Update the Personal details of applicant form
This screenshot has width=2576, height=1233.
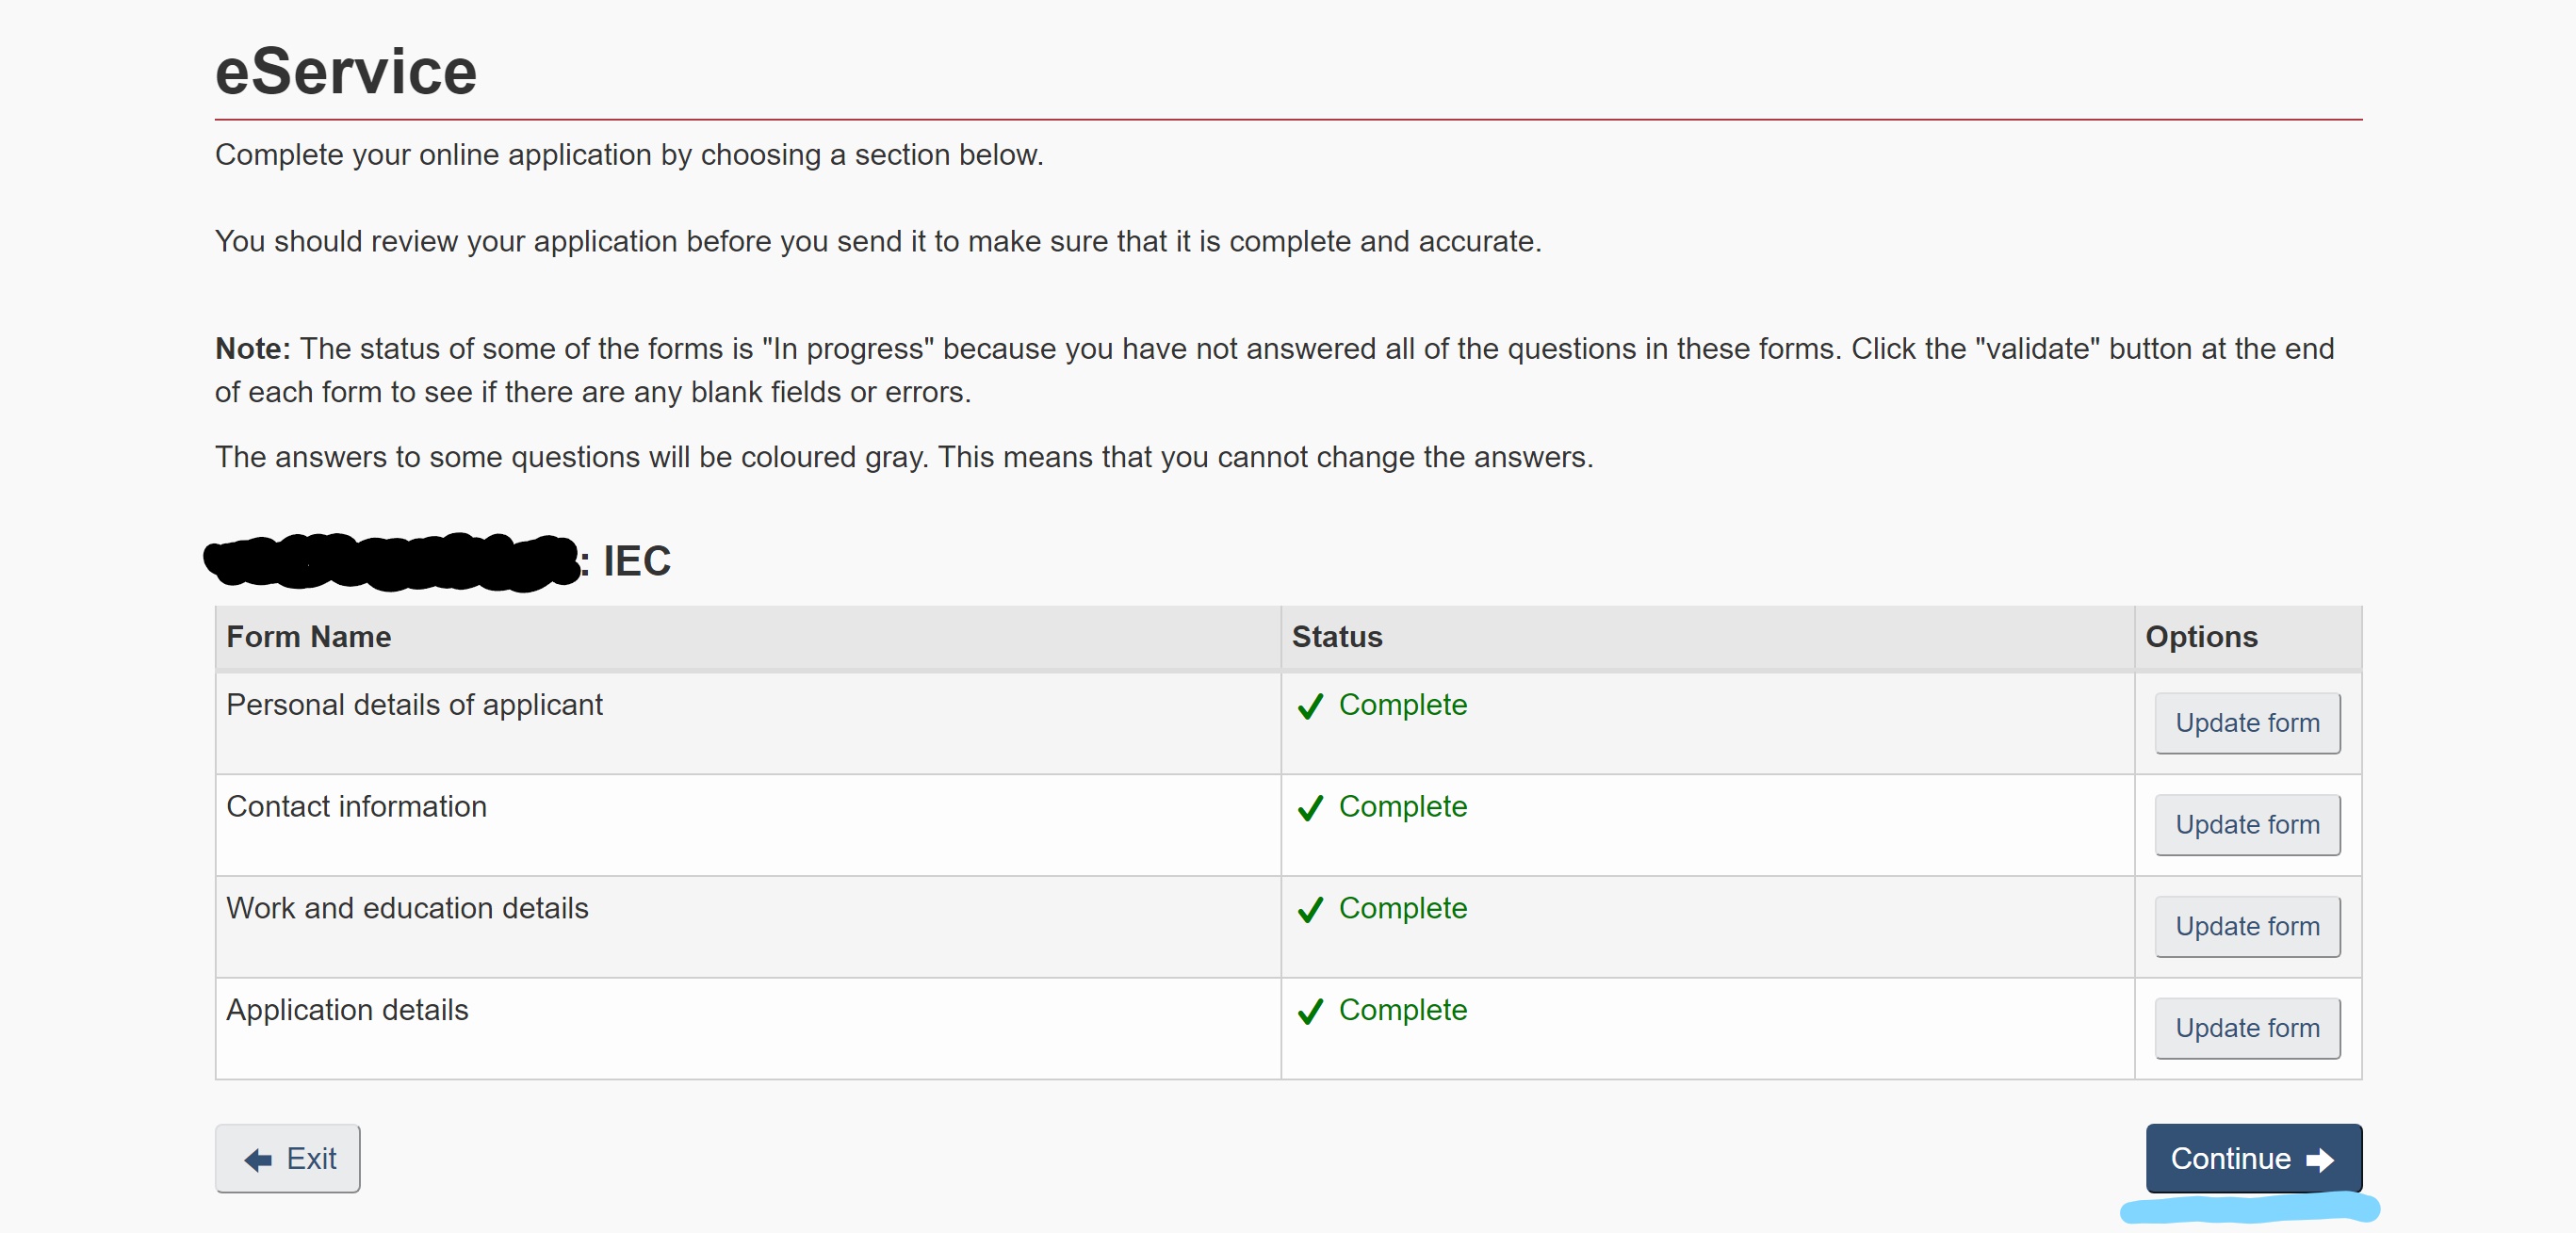coord(2246,722)
